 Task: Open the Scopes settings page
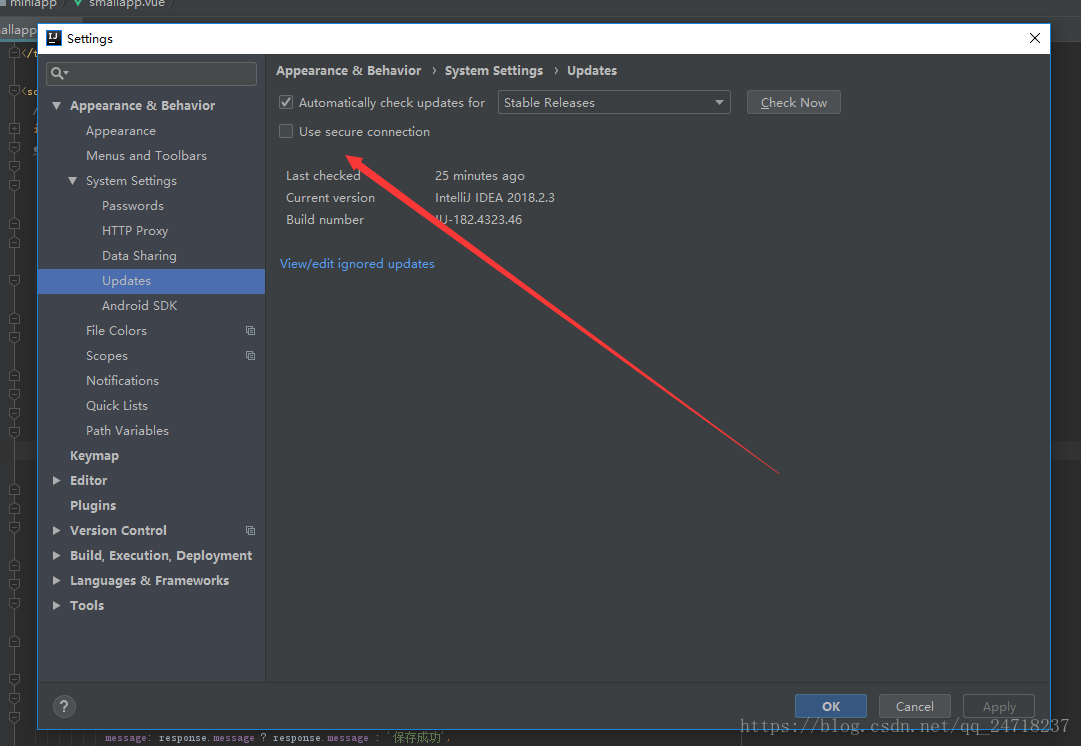coord(107,356)
